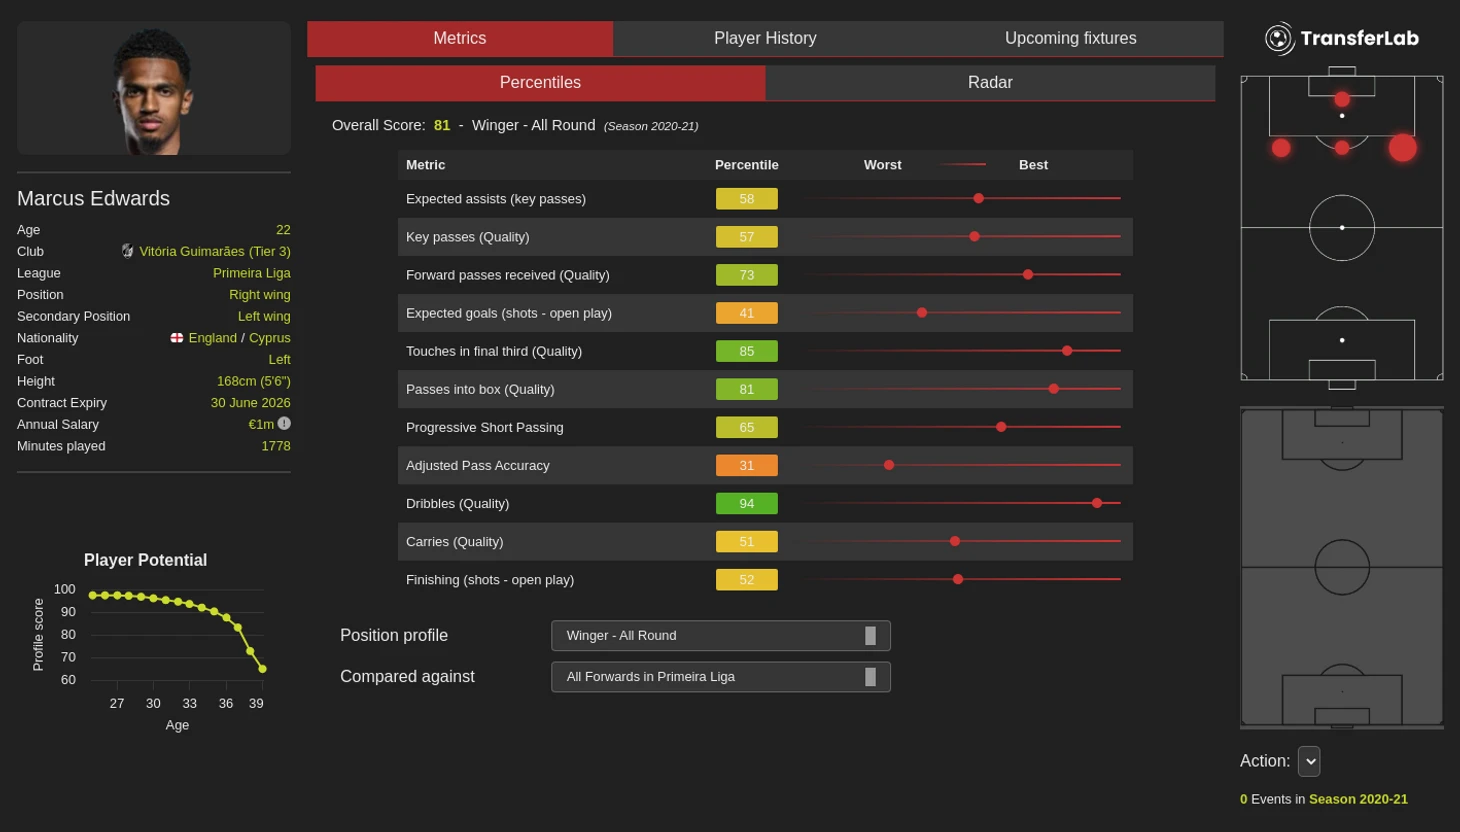
Task: Switch to the Player History tab
Action: [x=765, y=39]
